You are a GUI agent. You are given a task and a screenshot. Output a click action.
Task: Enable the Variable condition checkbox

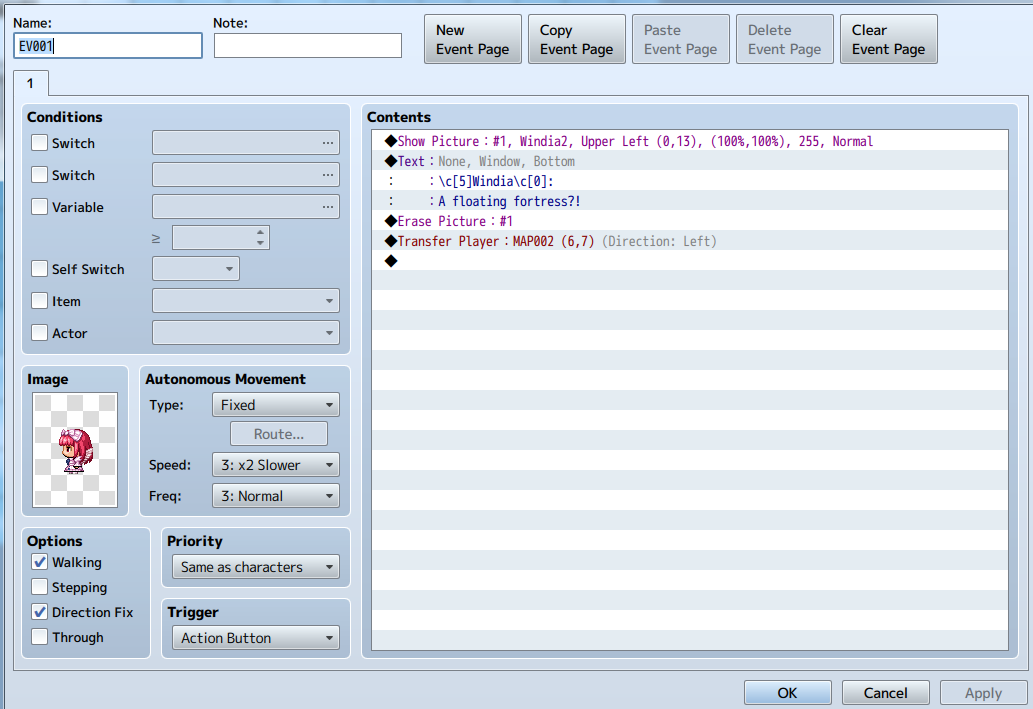[40, 207]
